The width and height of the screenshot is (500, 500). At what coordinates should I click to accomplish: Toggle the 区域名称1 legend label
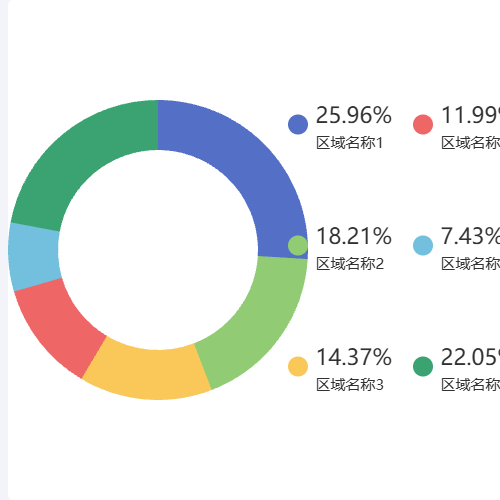tap(349, 143)
